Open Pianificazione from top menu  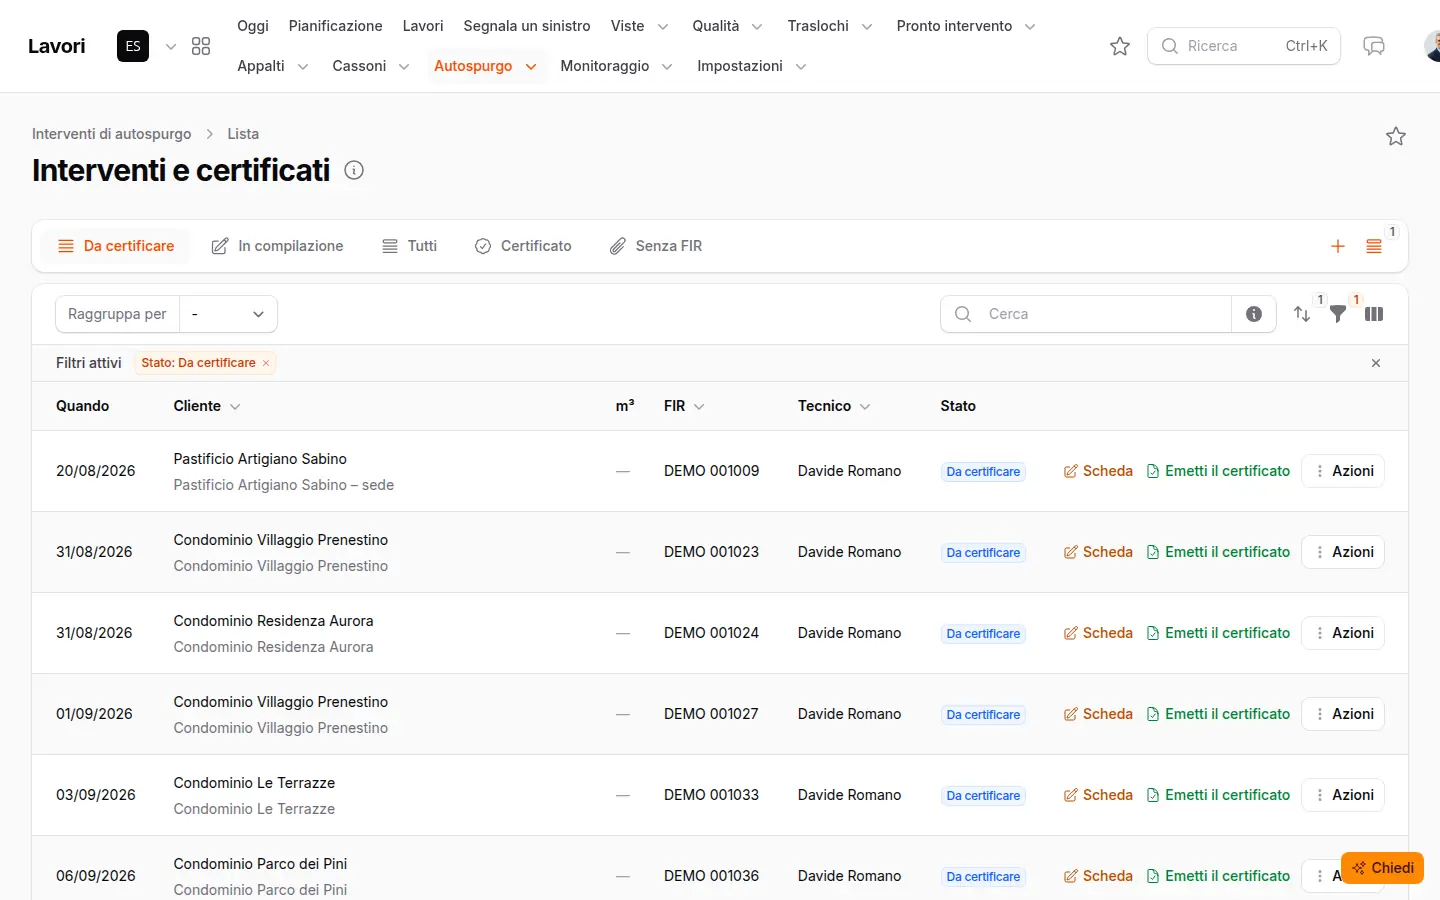(335, 26)
